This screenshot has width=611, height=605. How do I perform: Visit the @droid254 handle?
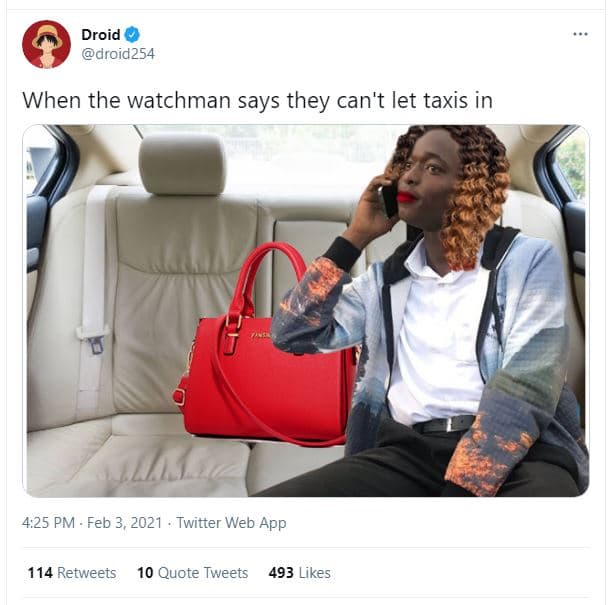pos(118,54)
